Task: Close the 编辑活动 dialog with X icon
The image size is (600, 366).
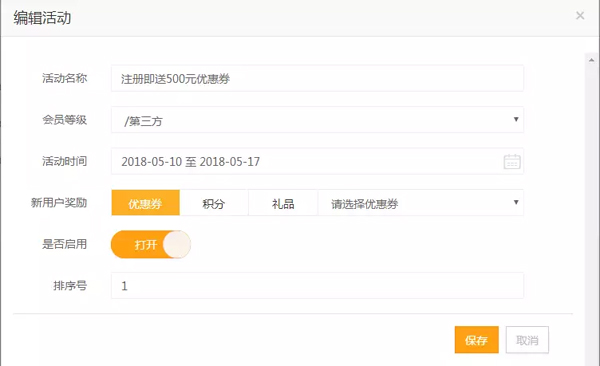Action: point(580,16)
